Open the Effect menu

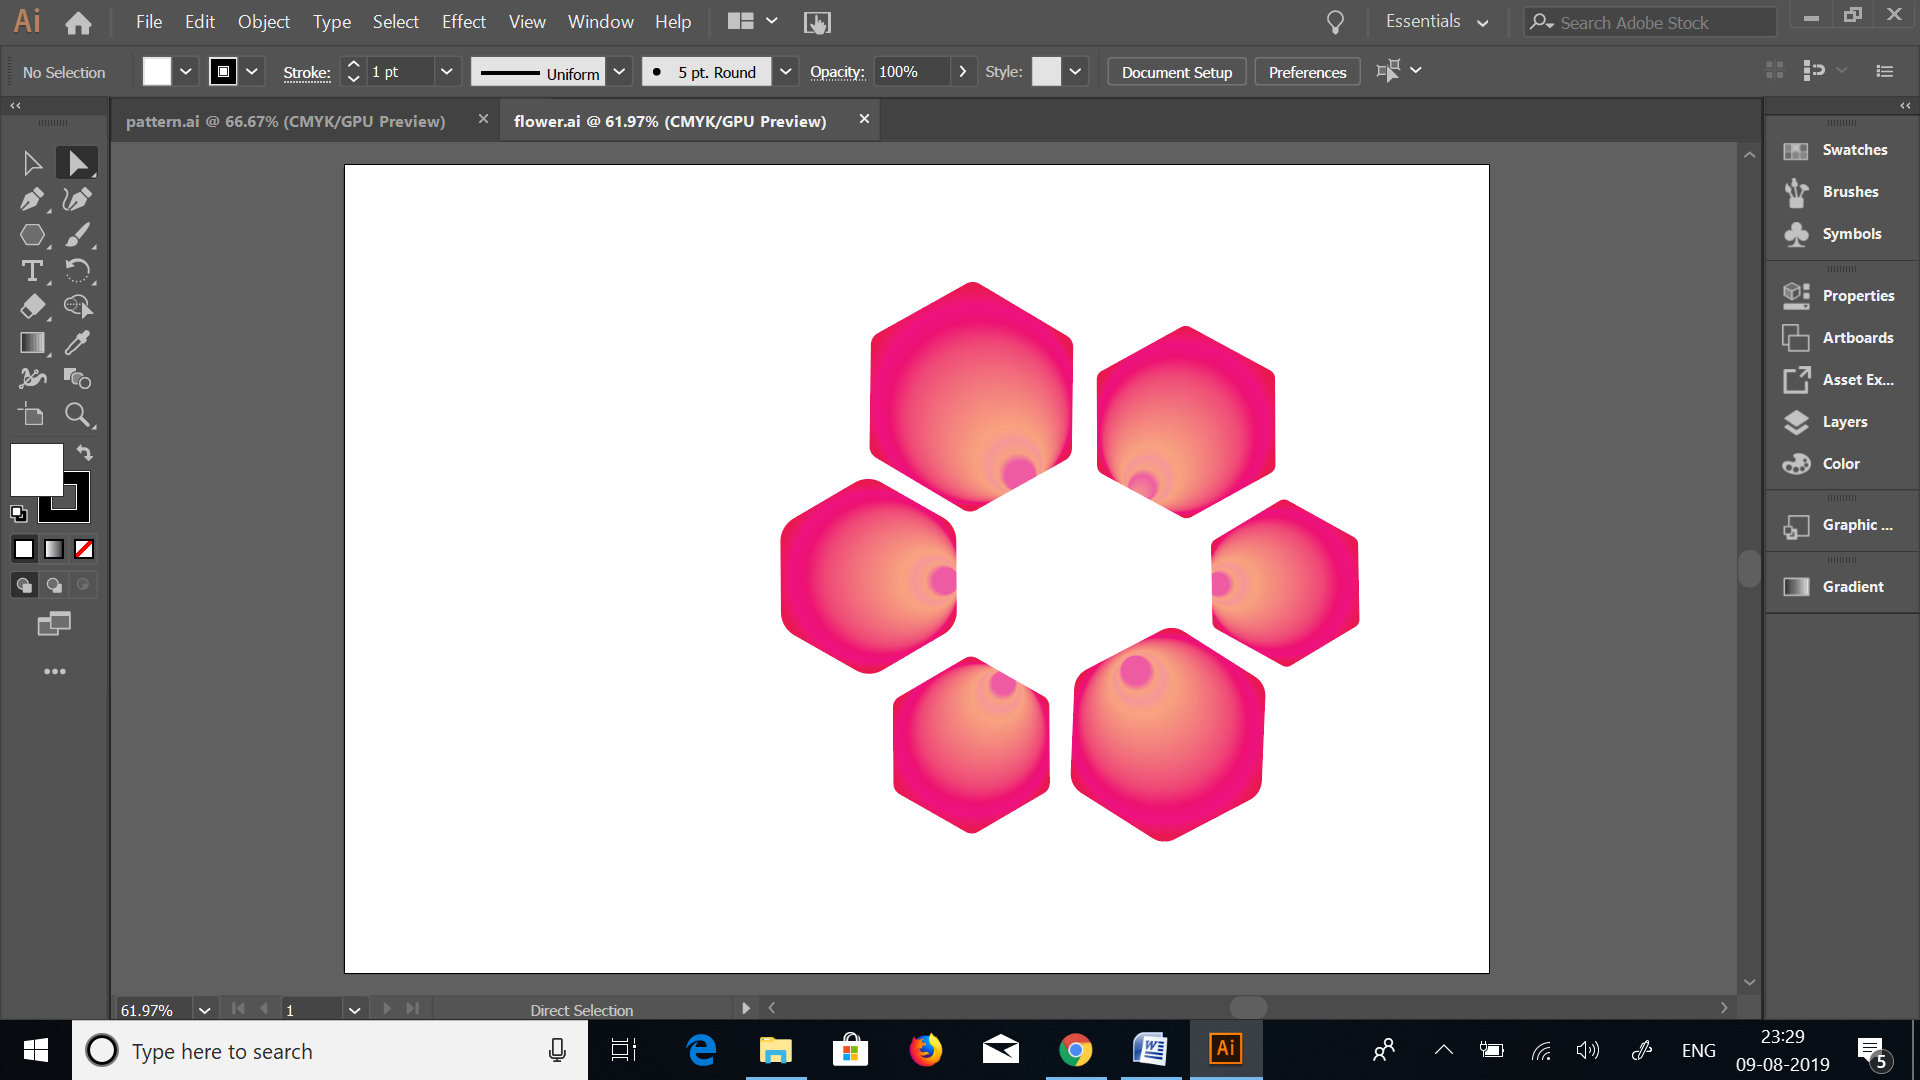click(463, 21)
